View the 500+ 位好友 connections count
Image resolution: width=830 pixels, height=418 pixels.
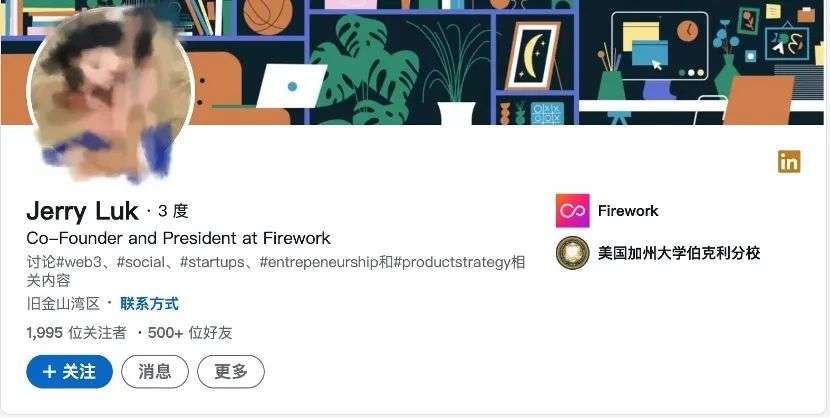point(190,333)
